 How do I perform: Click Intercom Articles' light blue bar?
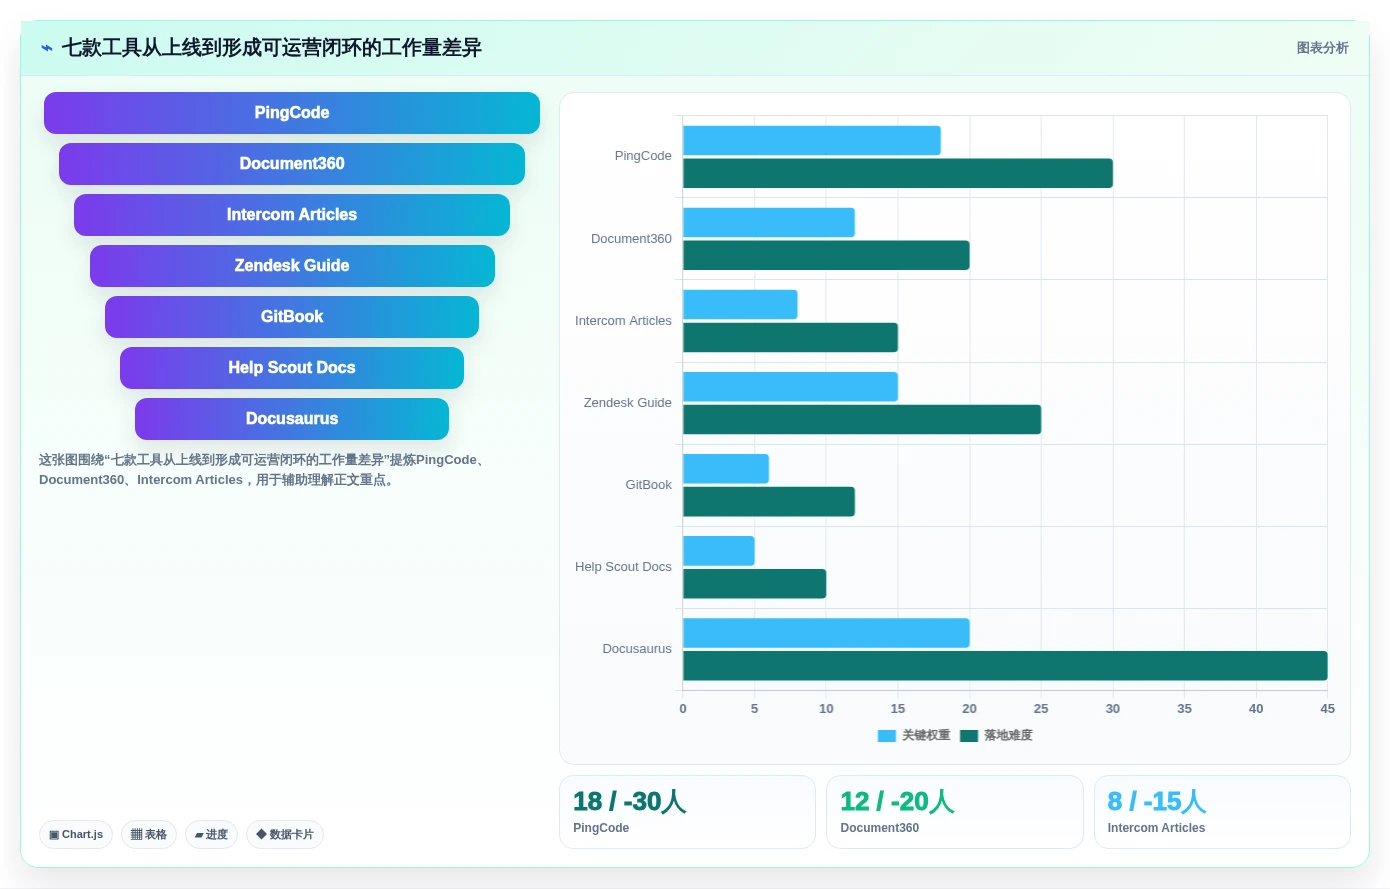click(740, 304)
